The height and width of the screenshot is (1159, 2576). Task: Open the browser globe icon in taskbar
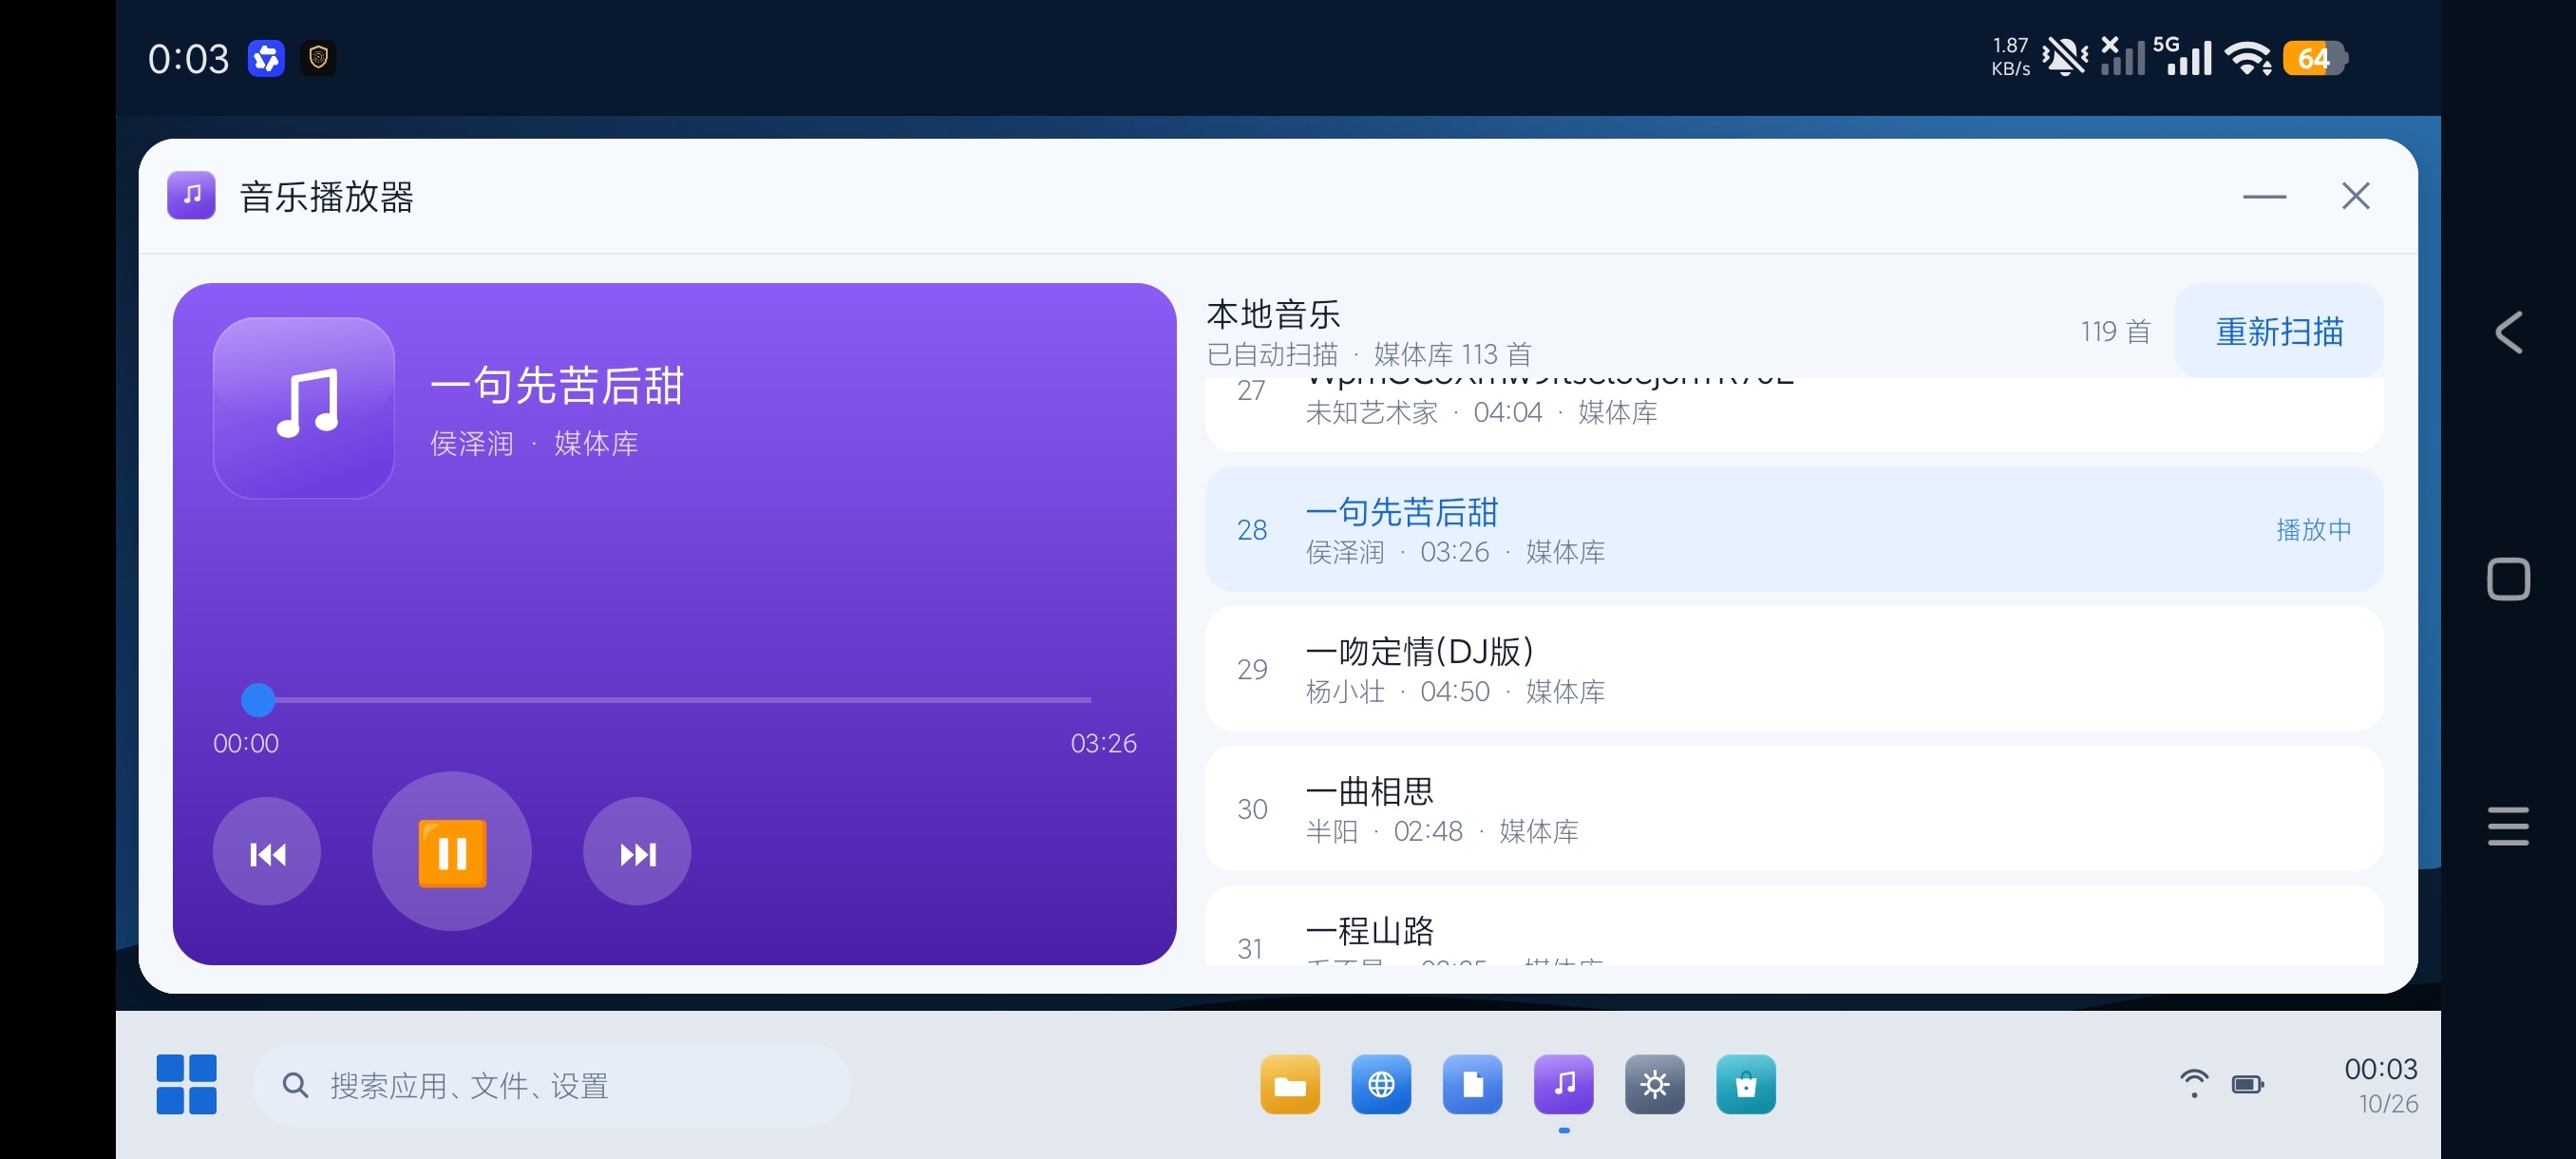pyautogui.click(x=1381, y=1084)
